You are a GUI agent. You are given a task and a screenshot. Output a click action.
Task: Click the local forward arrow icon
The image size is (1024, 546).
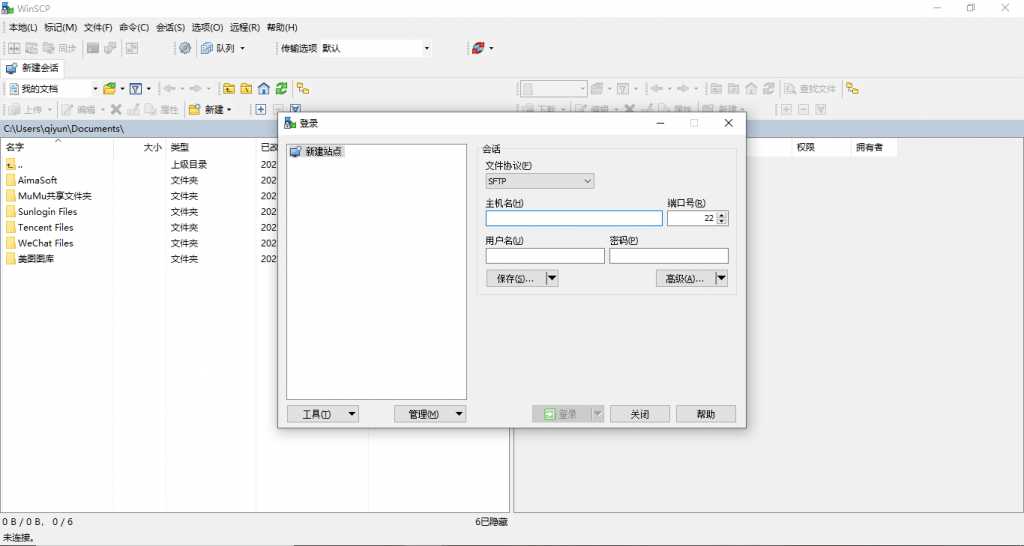pos(195,89)
